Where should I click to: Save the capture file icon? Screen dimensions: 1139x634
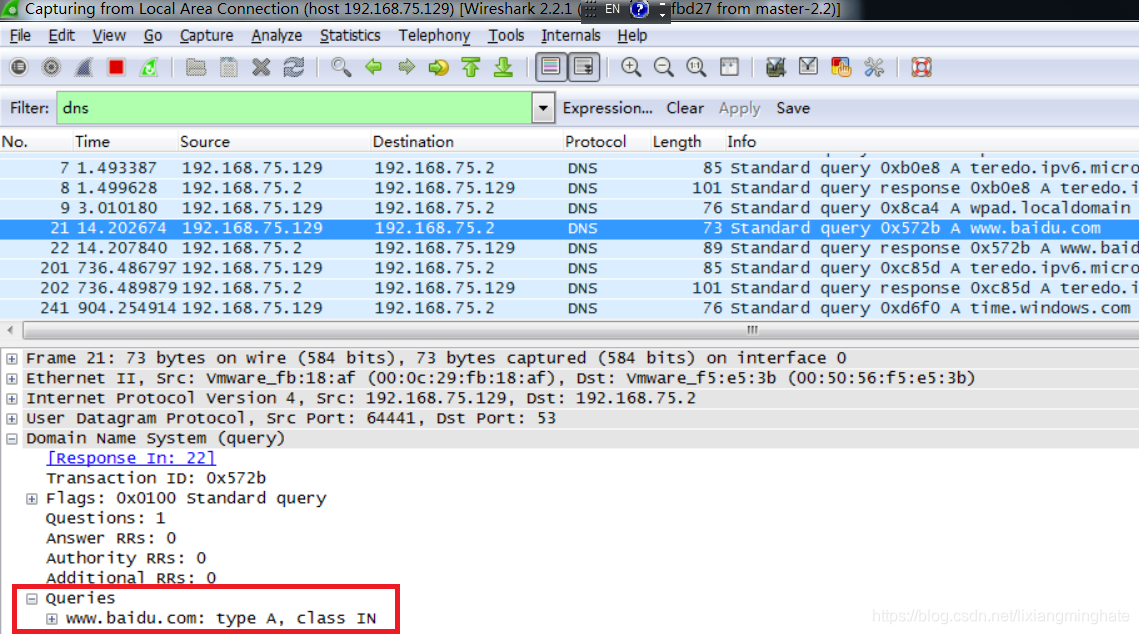coord(229,68)
